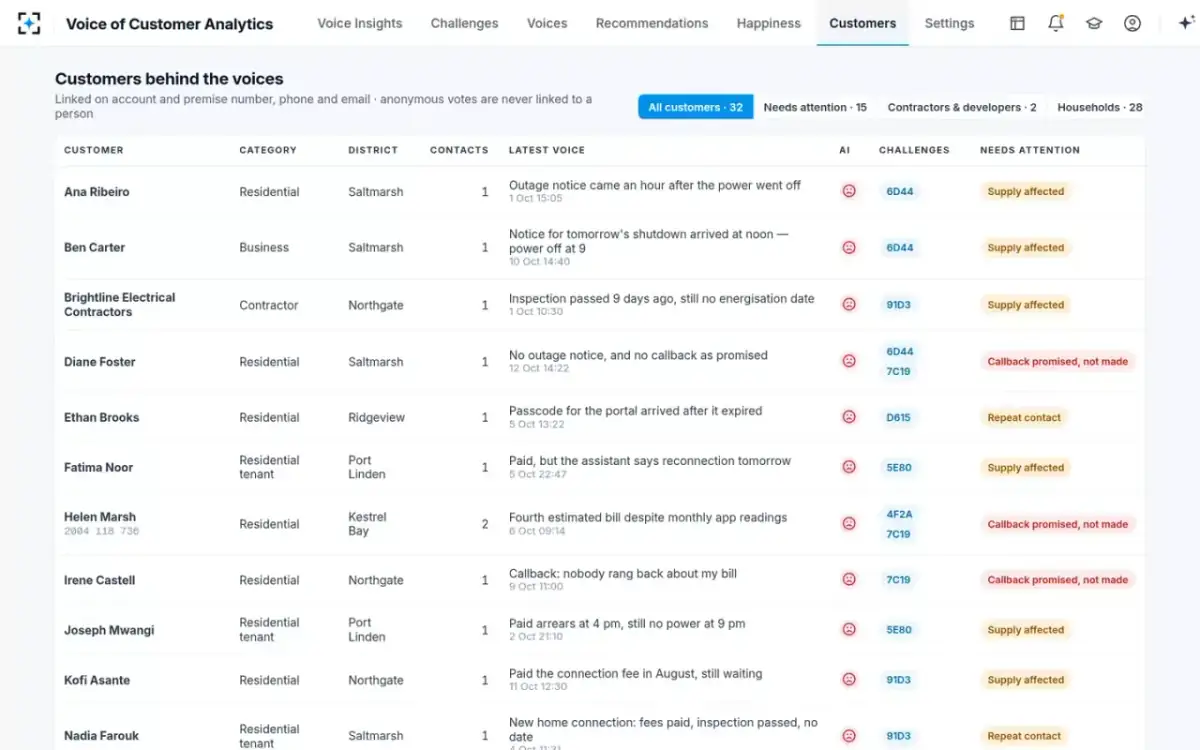Open customer Fatima Noor

click(98, 468)
